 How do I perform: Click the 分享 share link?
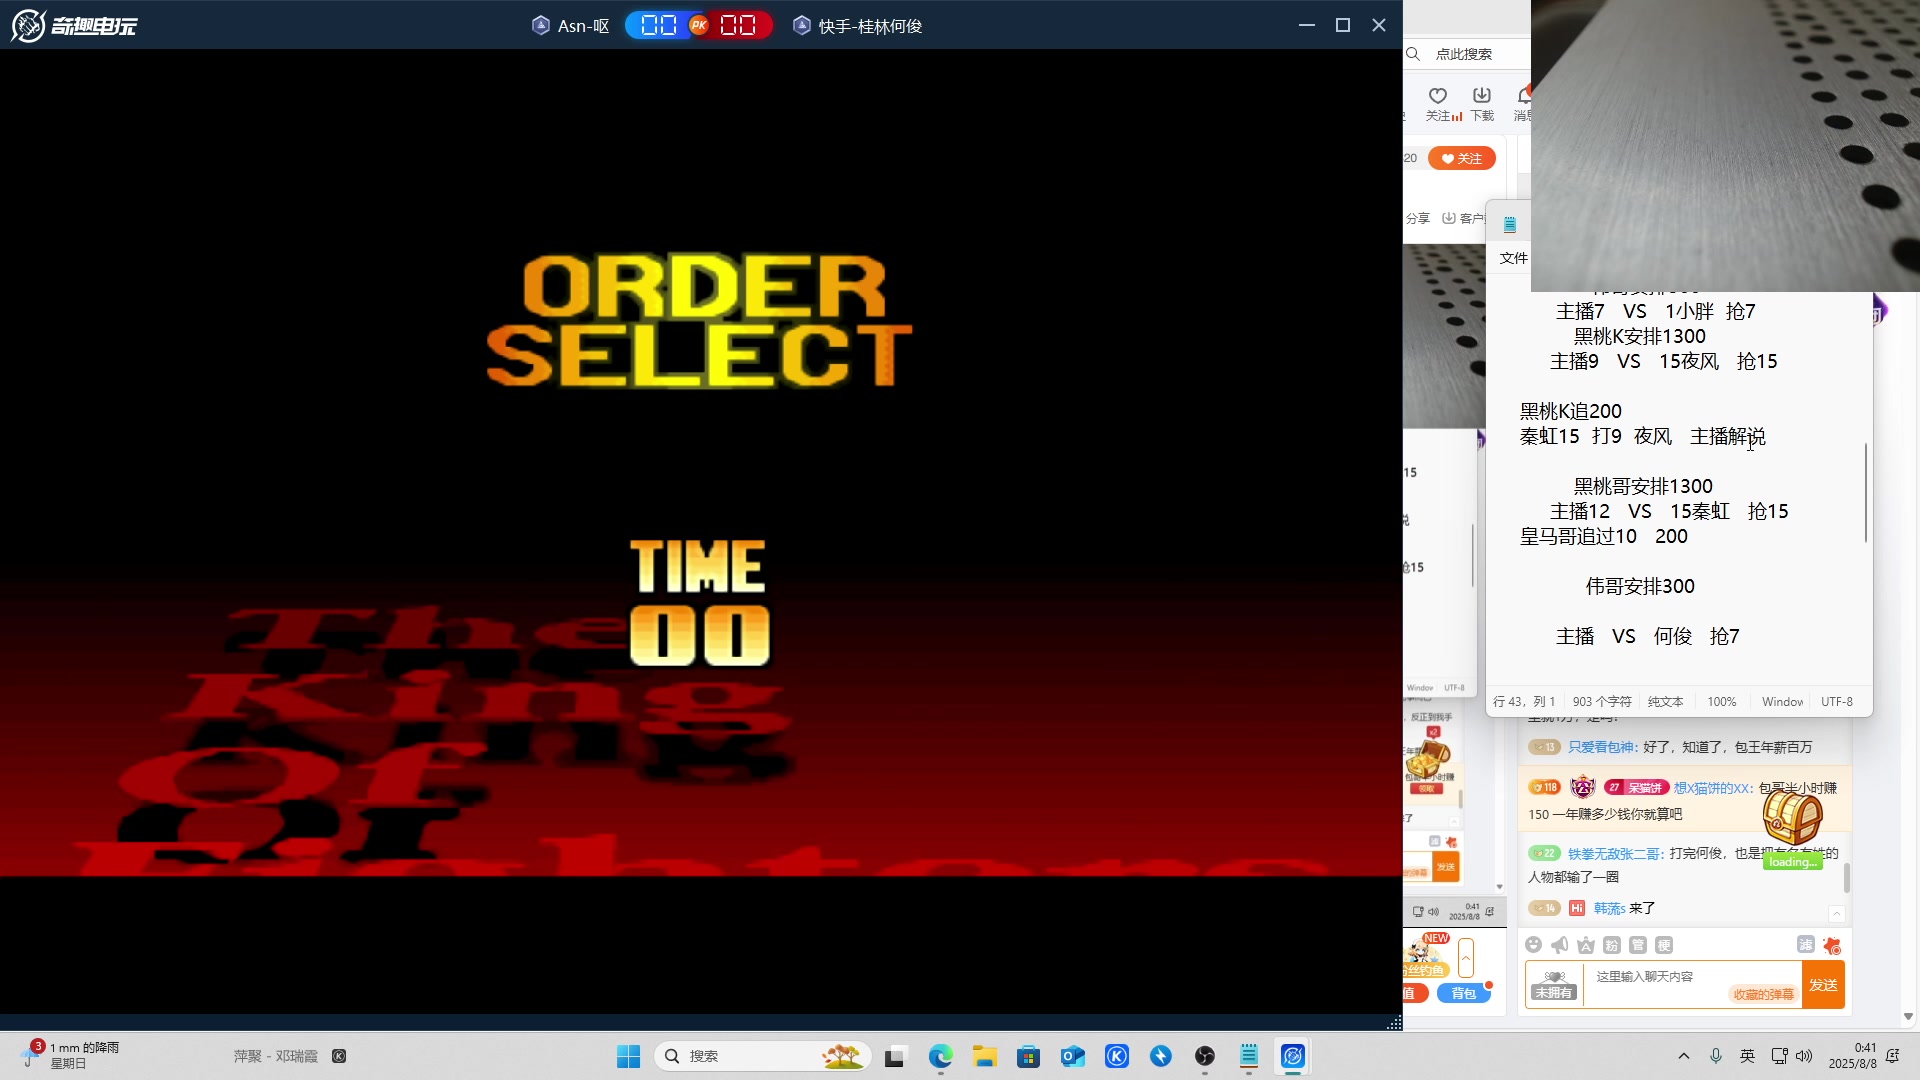tap(1418, 218)
